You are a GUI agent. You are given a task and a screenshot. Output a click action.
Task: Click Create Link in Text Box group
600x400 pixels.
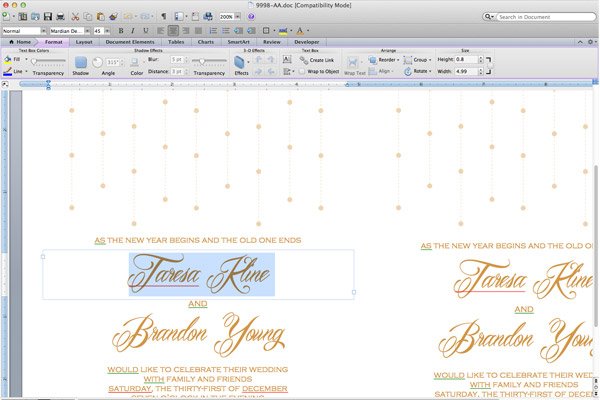coord(318,60)
